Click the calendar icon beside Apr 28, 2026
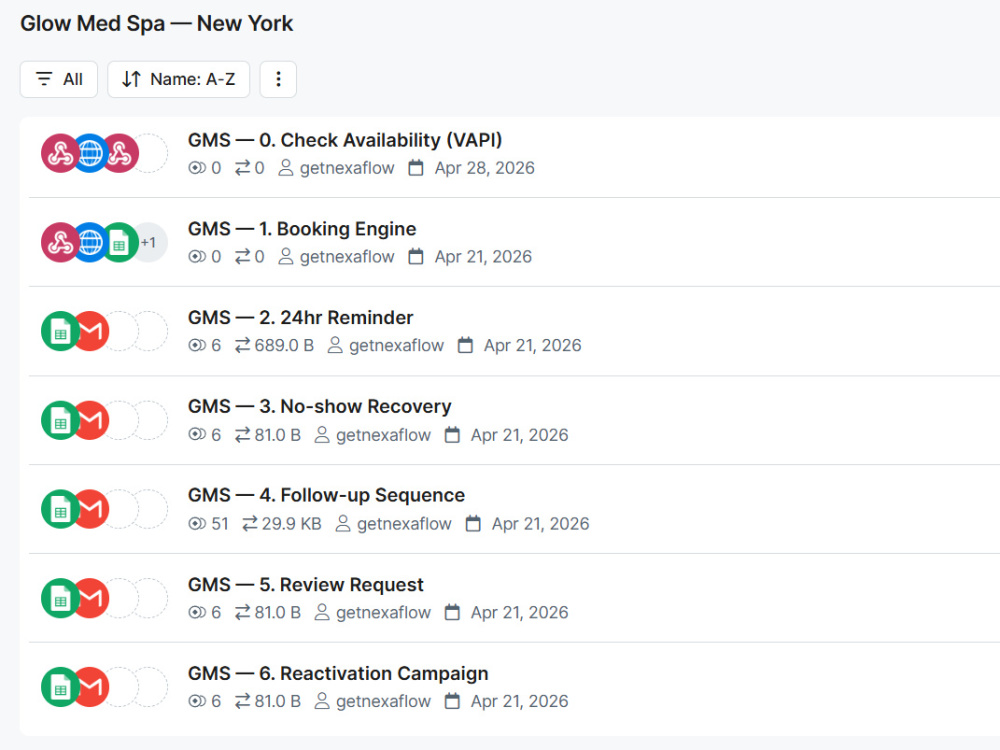The image size is (1000, 750). (x=416, y=168)
